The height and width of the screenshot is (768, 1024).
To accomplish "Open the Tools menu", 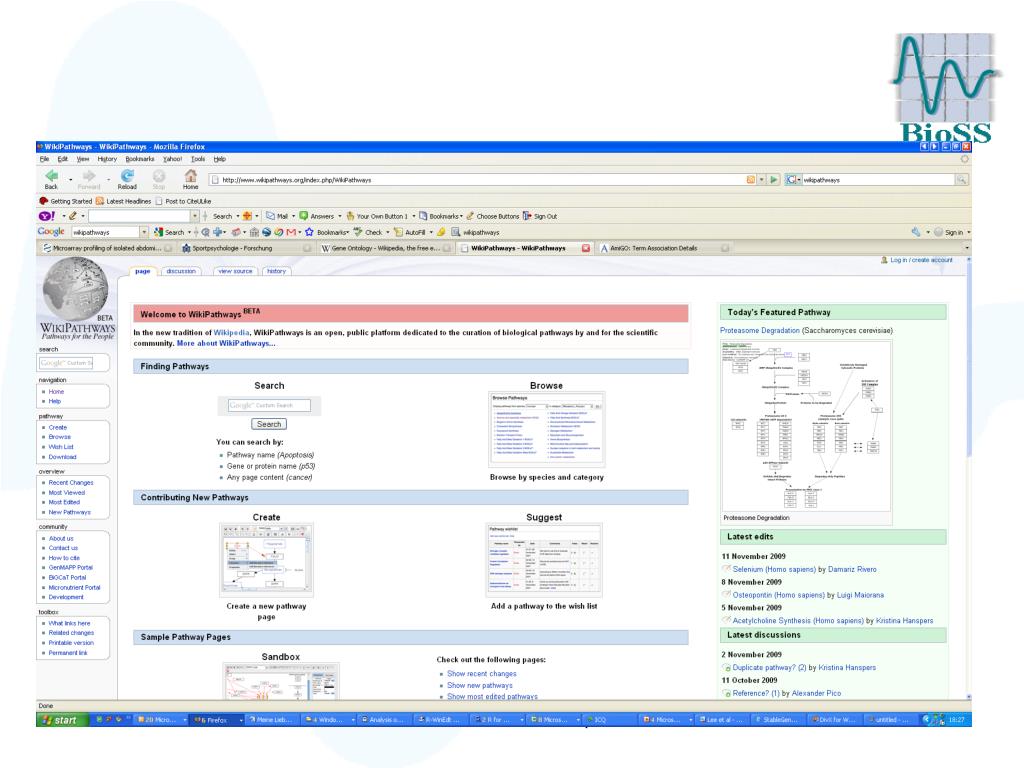I will [x=198, y=159].
